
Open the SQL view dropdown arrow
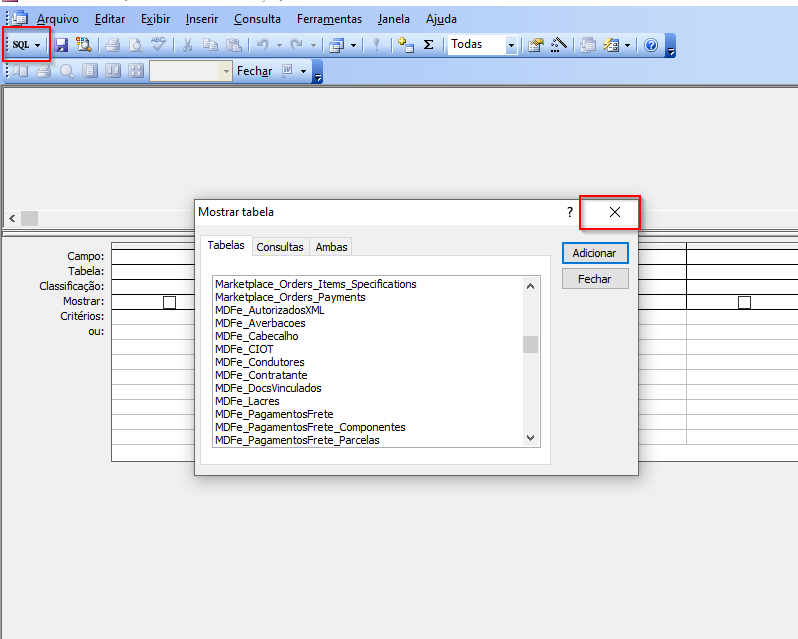click(x=38, y=45)
